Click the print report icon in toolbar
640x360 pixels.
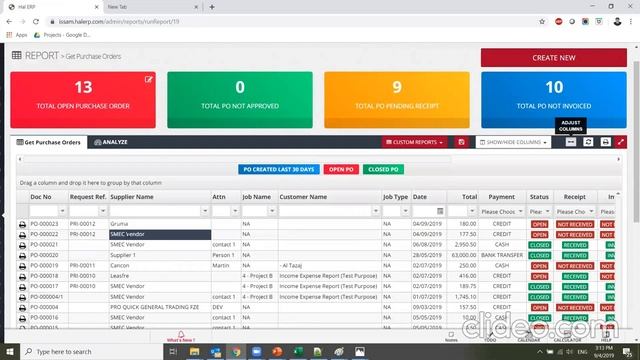point(605,142)
